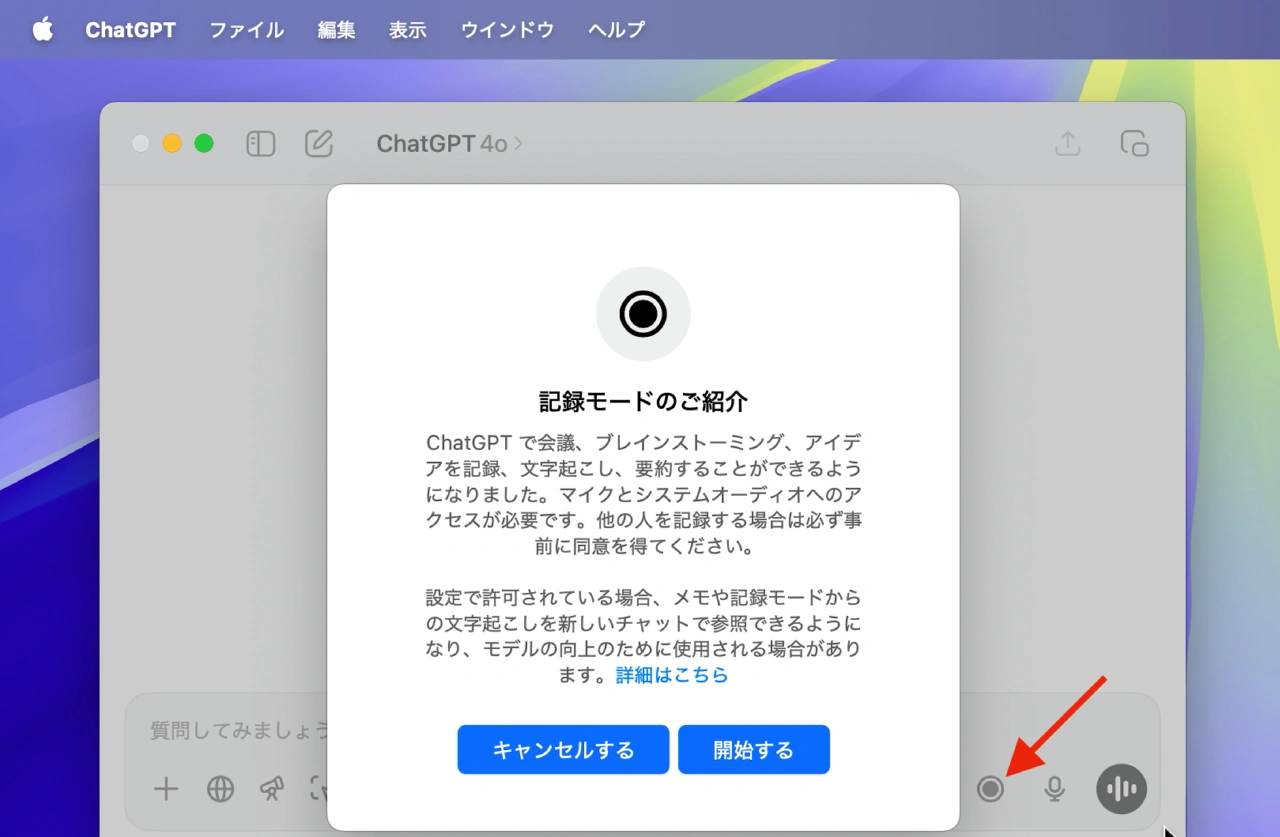
Task: Start voice mode with the waveform button
Action: tap(1121, 789)
